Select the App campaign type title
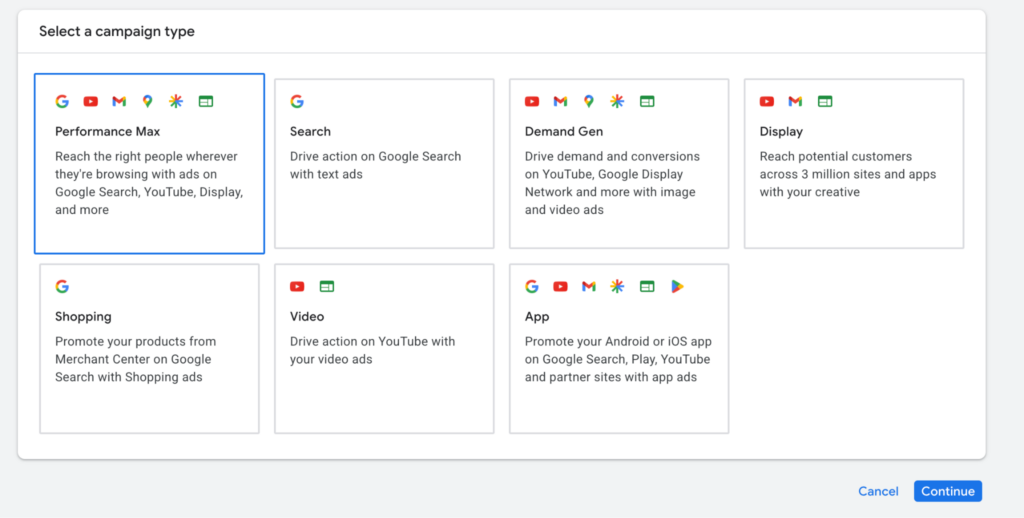 click(537, 316)
